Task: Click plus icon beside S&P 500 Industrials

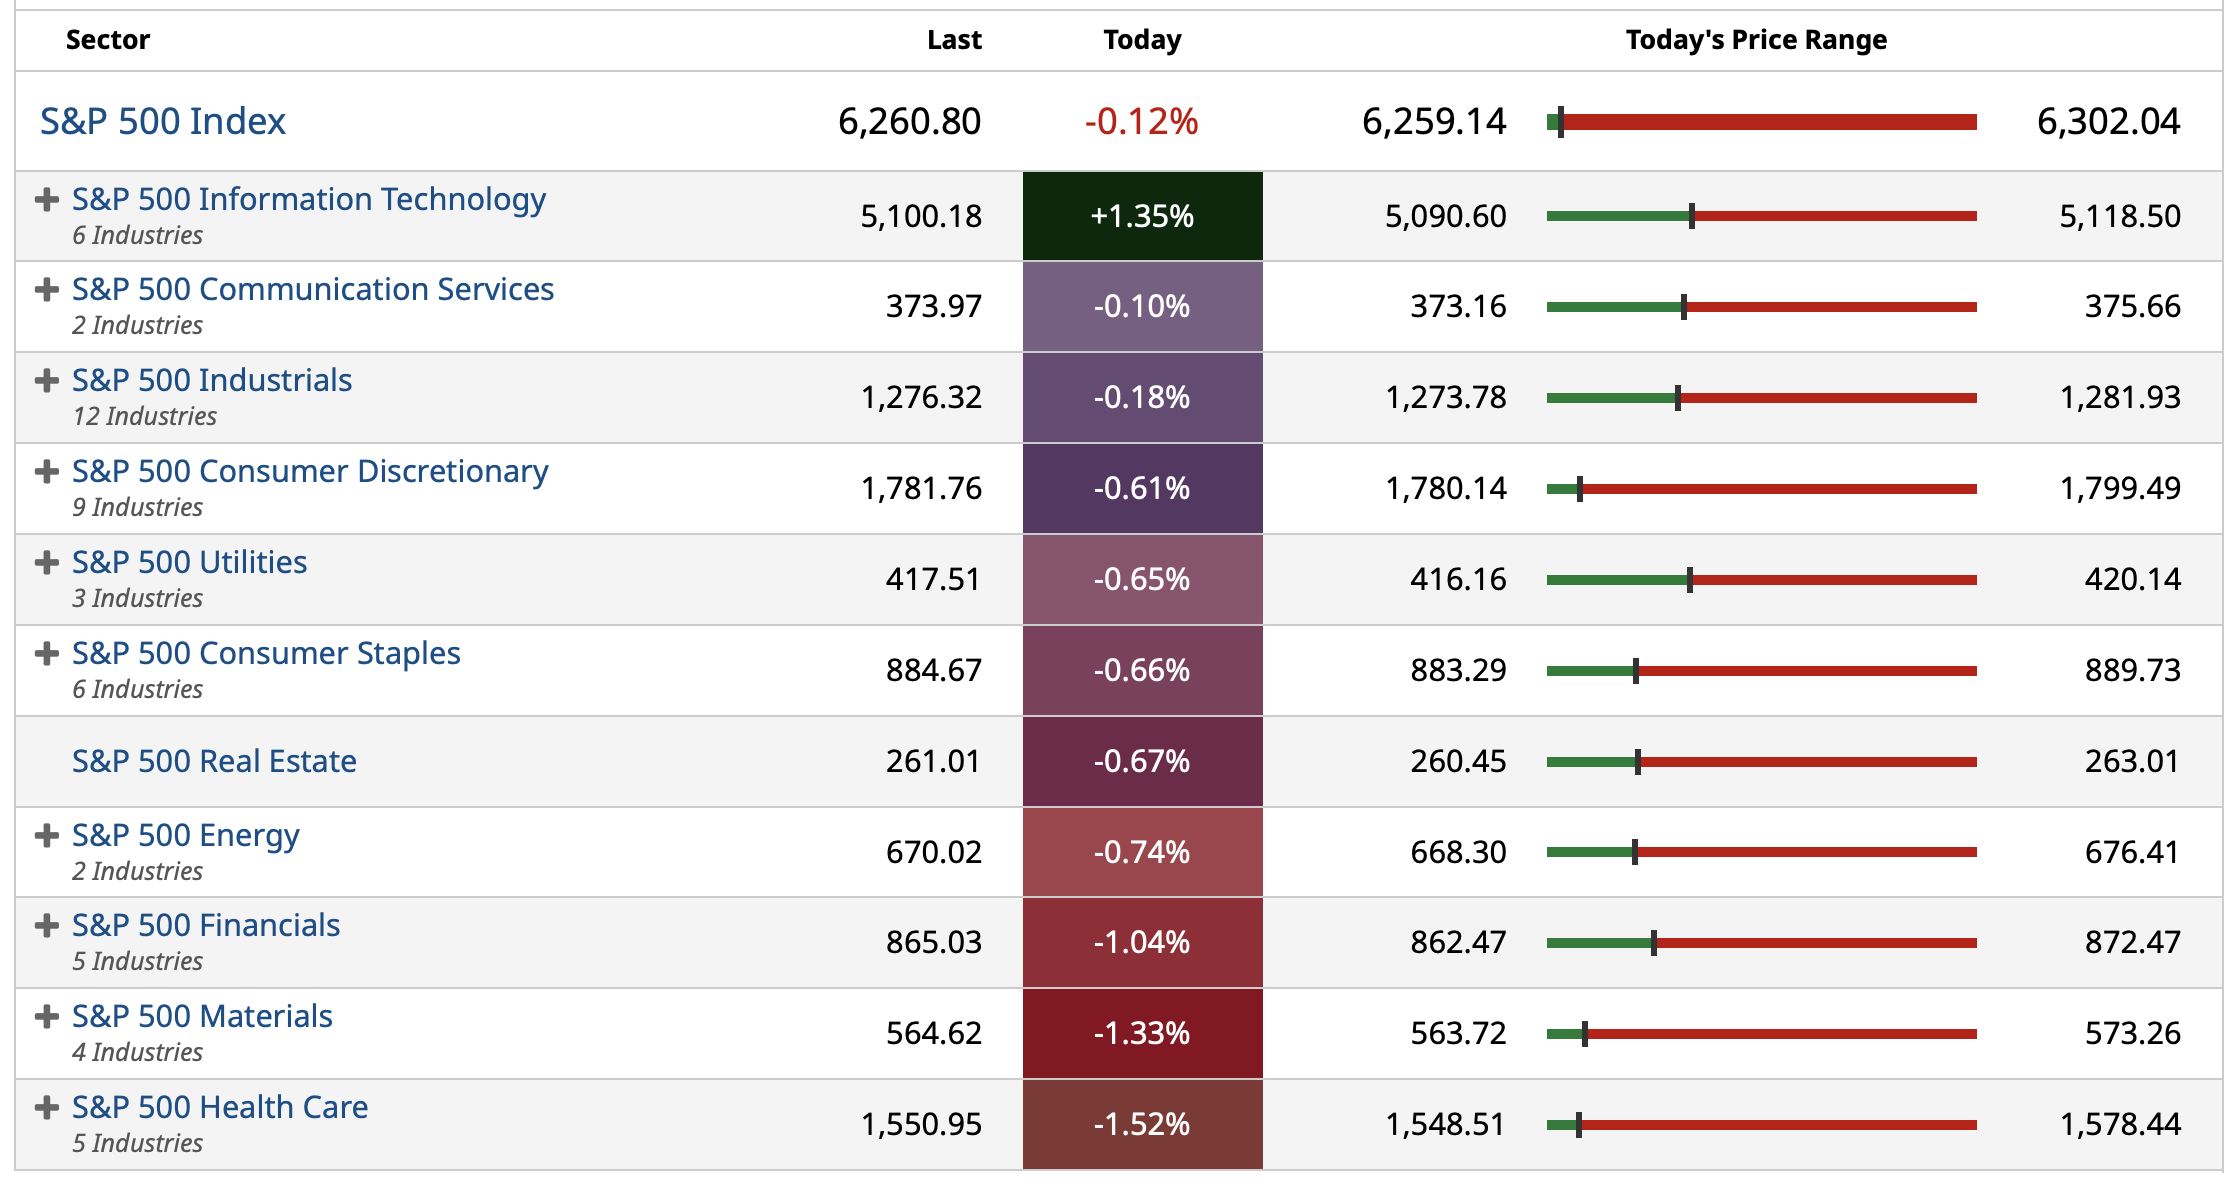Action: click(x=46, y=381)
